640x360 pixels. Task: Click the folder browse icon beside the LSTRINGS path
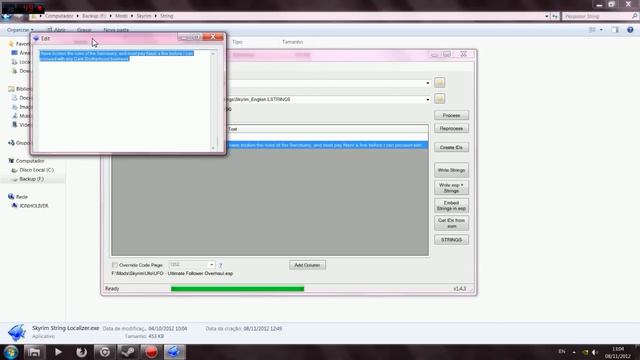(x=439, y=98)
